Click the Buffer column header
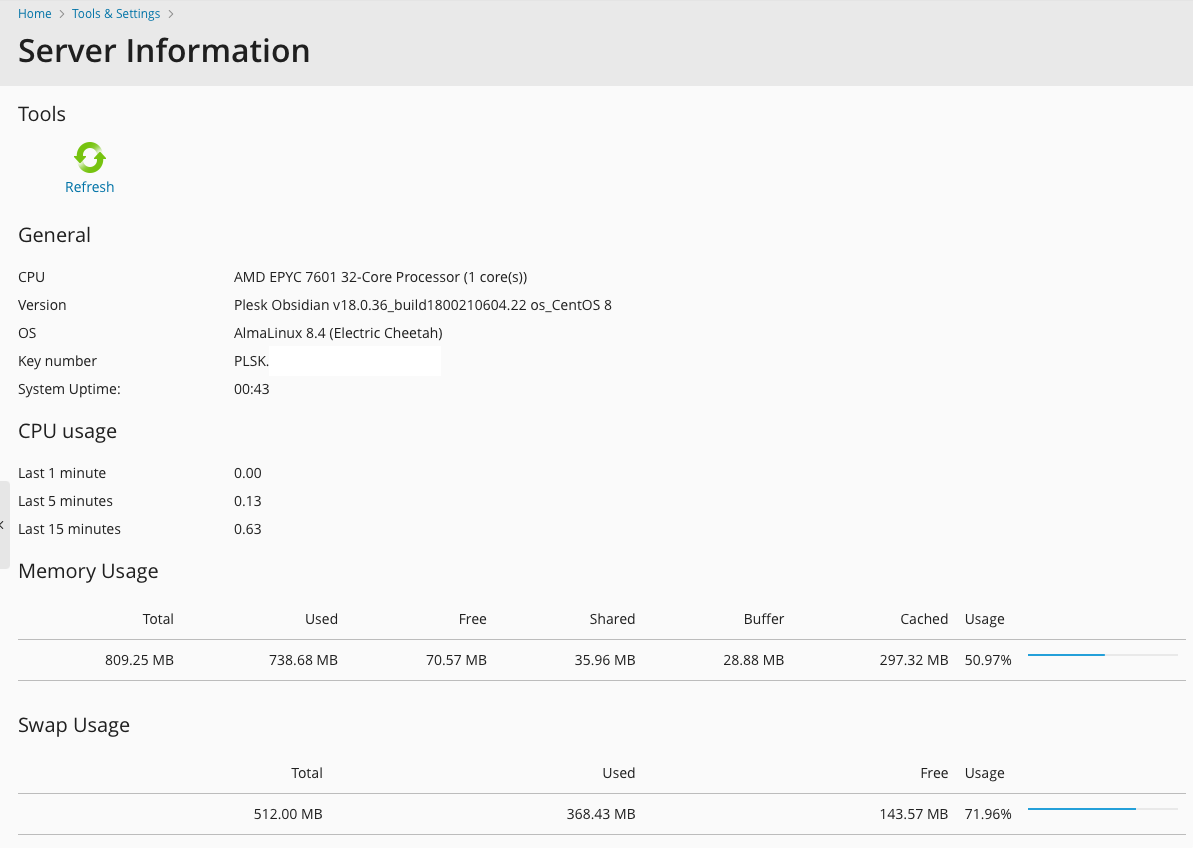Screen dimensions: 1193x848 (763, 619)
